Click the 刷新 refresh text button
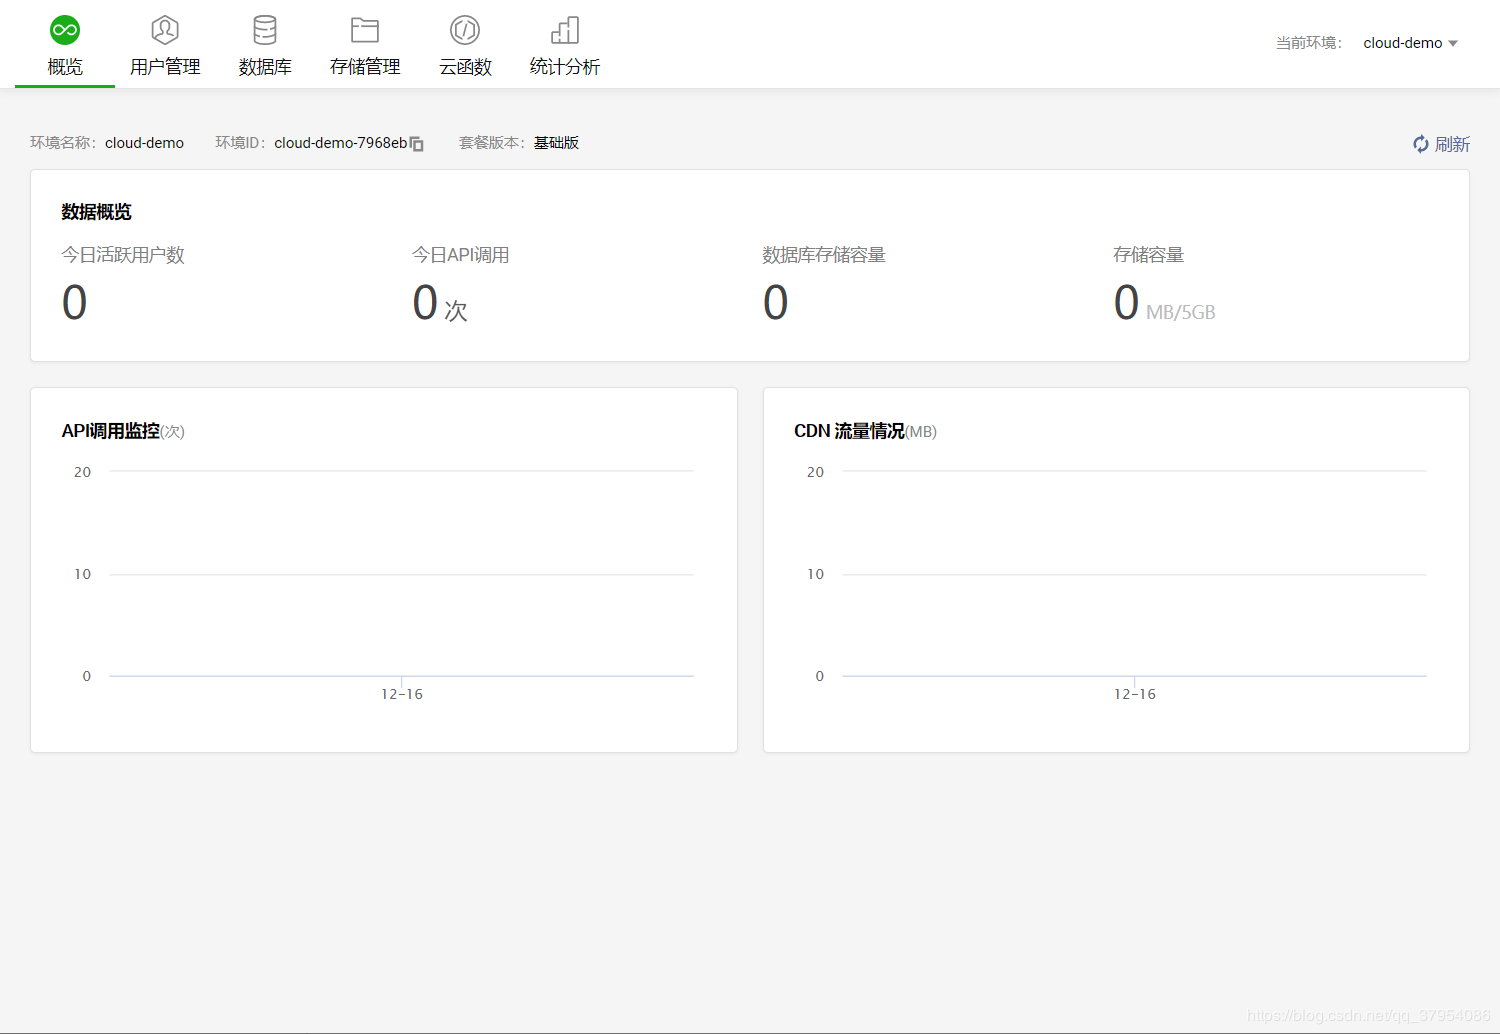 (x=1452, y=144)
